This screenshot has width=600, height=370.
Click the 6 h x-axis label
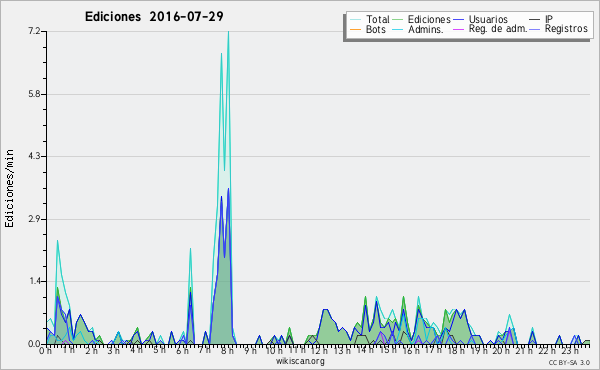pos(182,351)
